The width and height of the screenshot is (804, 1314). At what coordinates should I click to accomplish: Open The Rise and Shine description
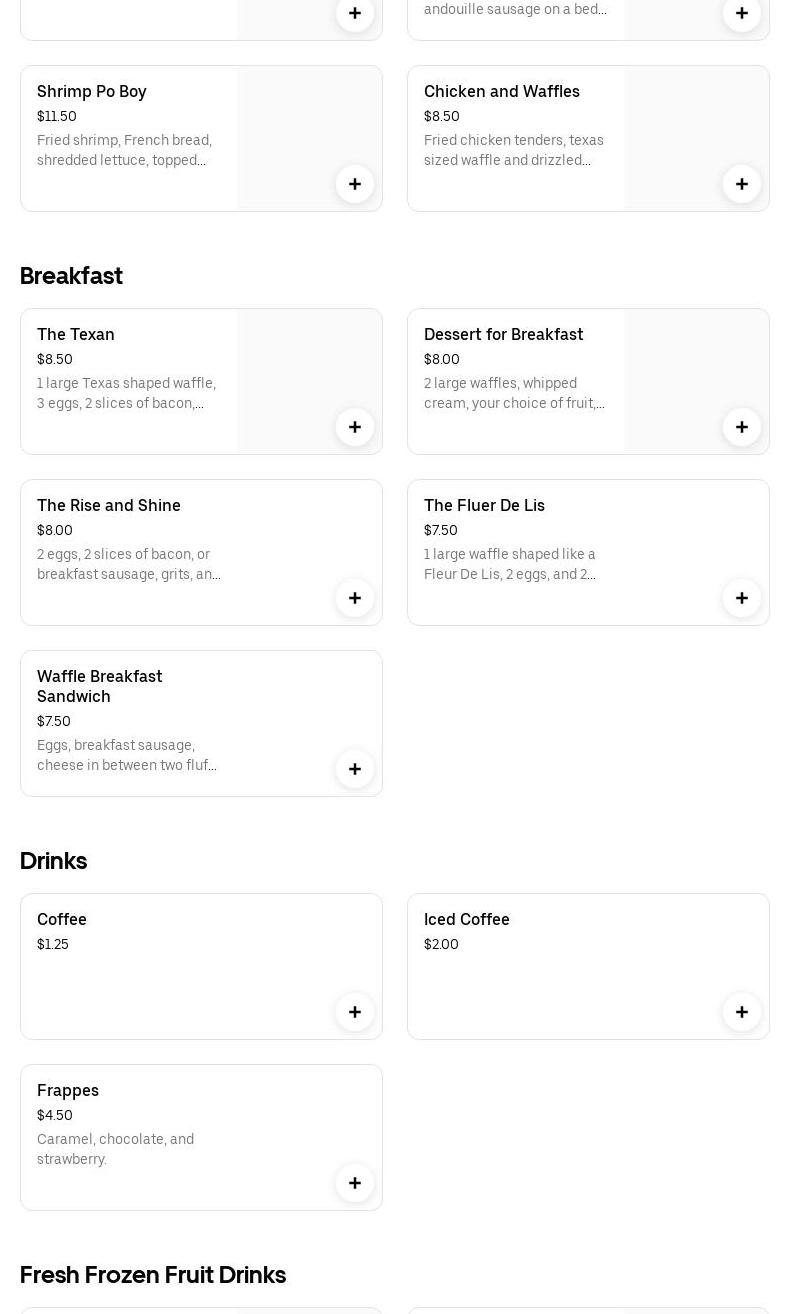(129, 564)
